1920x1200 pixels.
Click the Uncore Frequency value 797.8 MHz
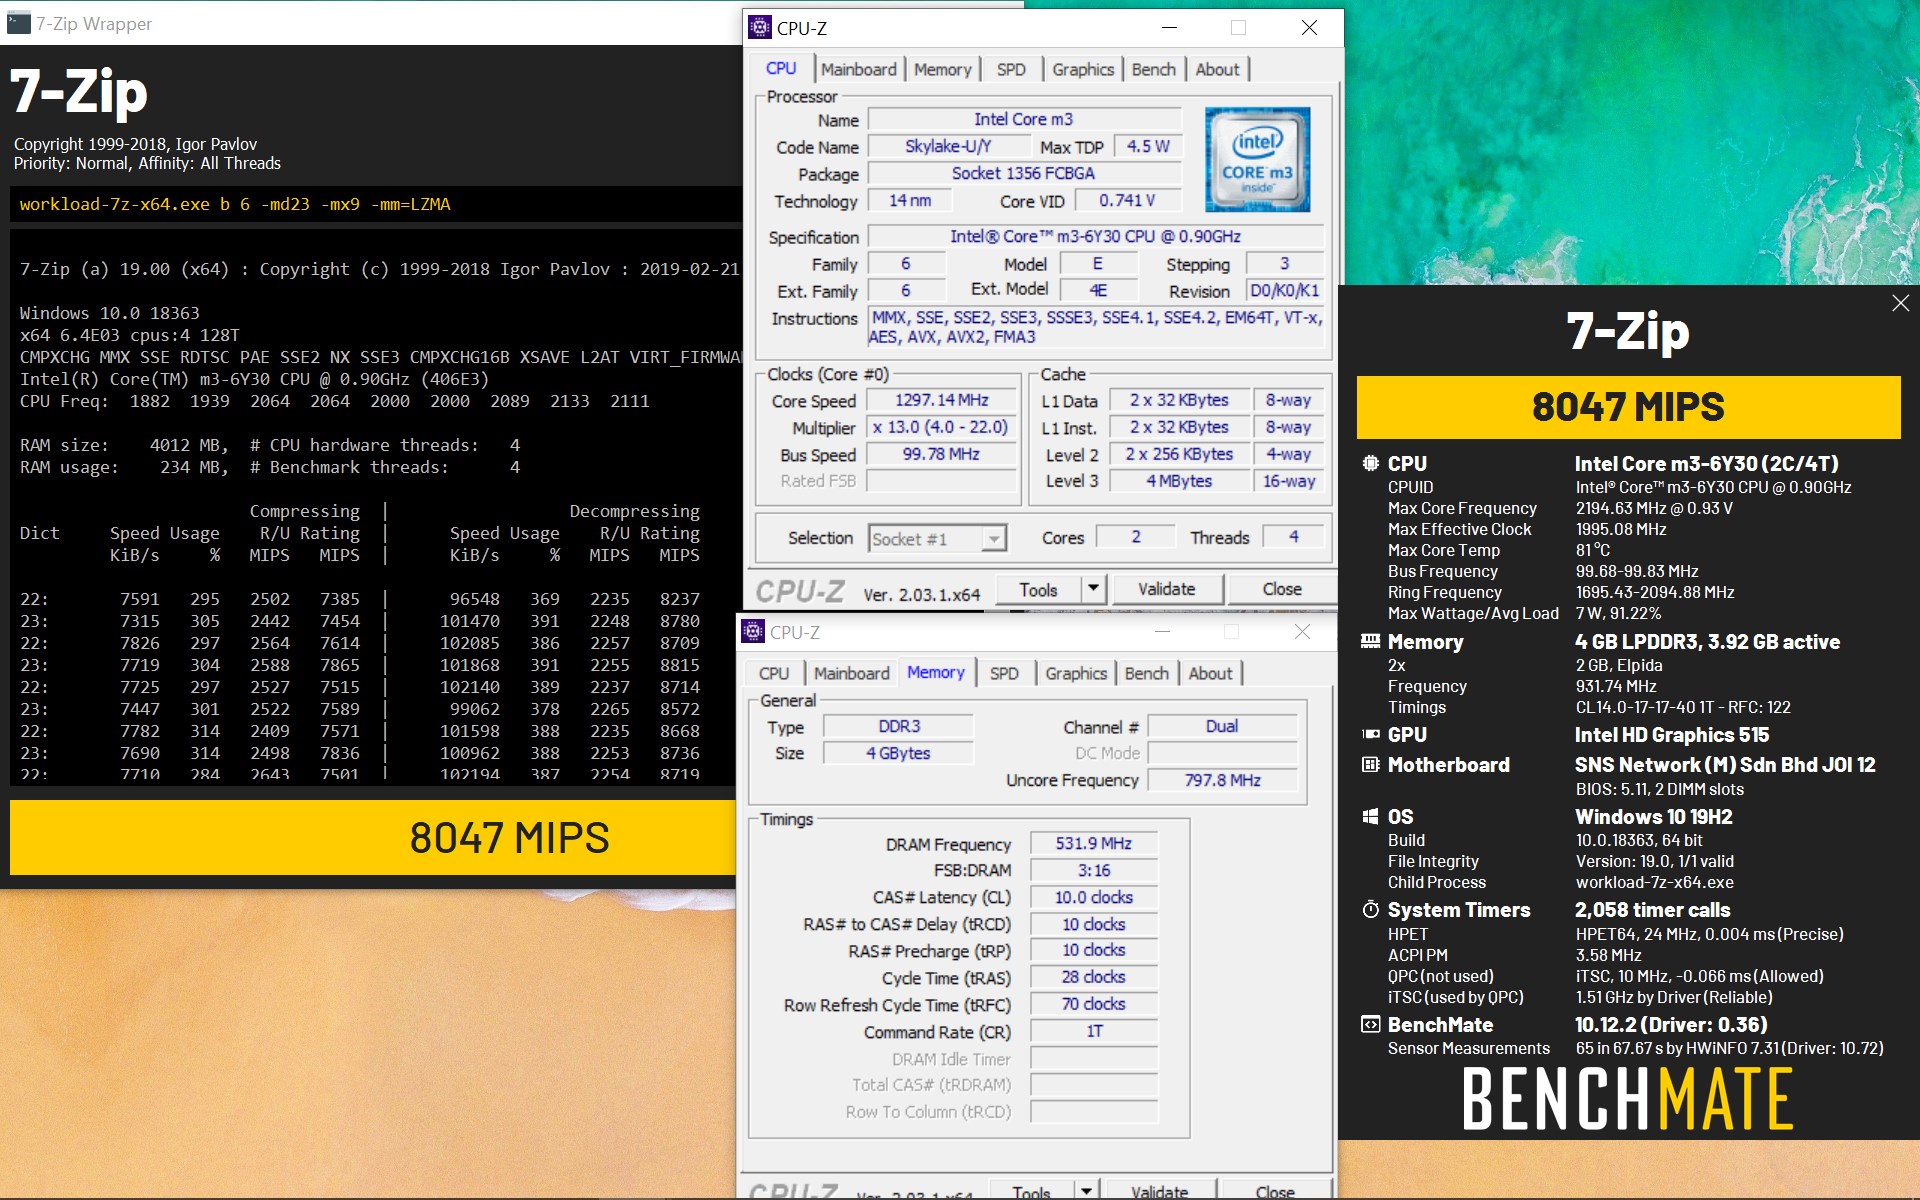(1222, 780)
